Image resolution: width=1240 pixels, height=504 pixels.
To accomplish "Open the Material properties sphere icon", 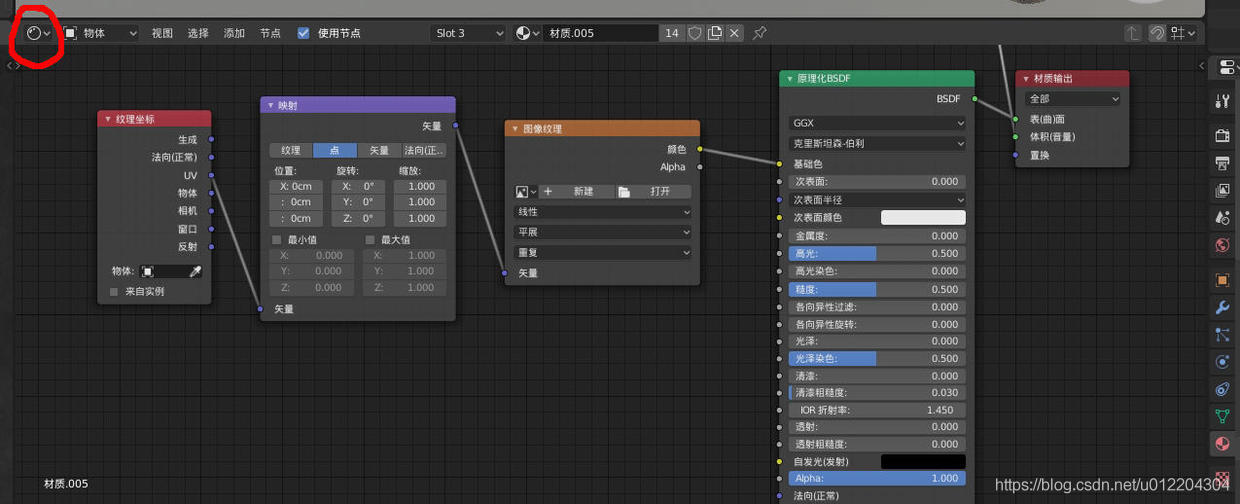I will (1222, 444).
